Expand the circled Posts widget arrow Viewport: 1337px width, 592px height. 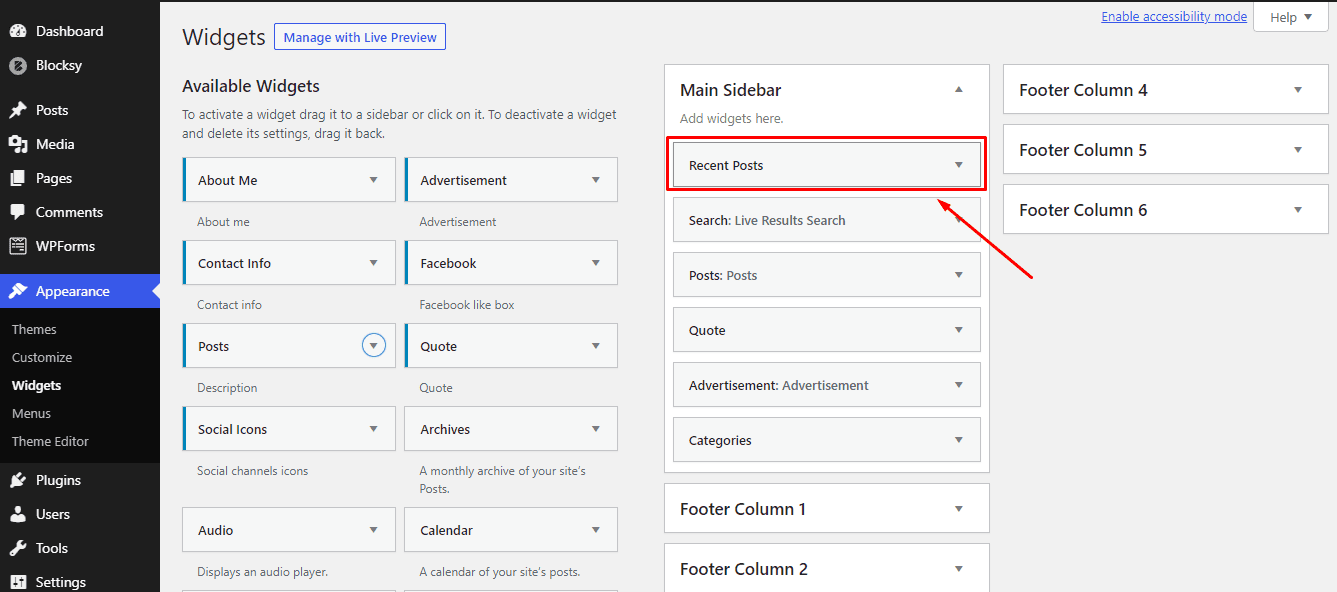coord(373,346)
